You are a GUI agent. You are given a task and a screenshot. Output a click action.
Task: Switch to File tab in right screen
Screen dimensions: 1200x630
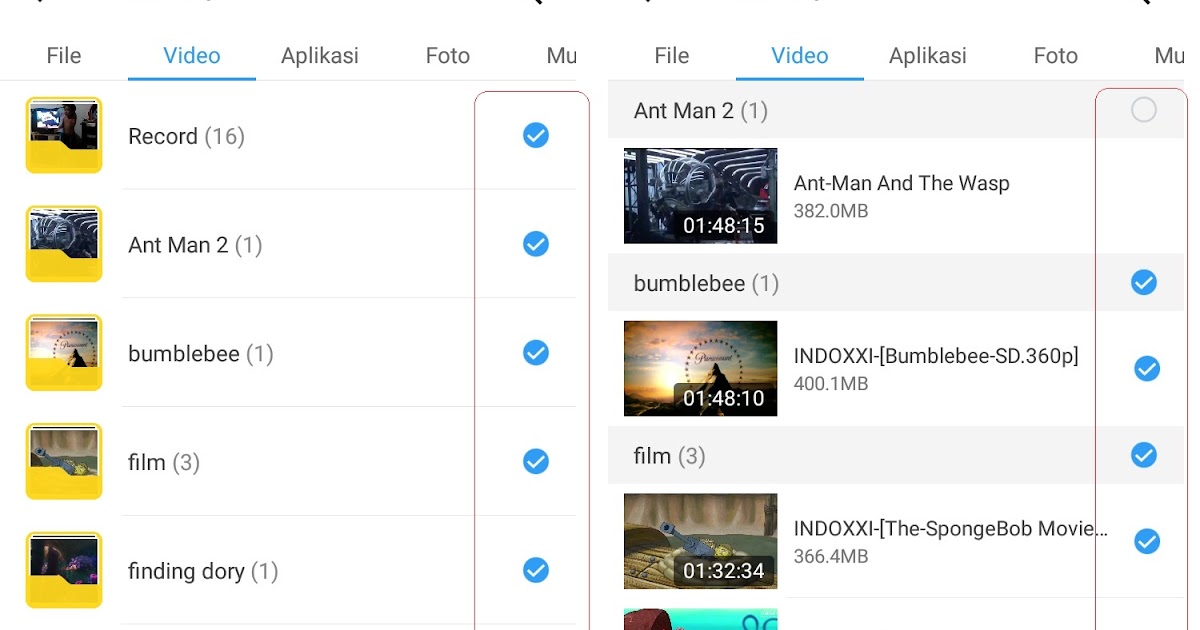pyautogui.click(x=672, y=56)
